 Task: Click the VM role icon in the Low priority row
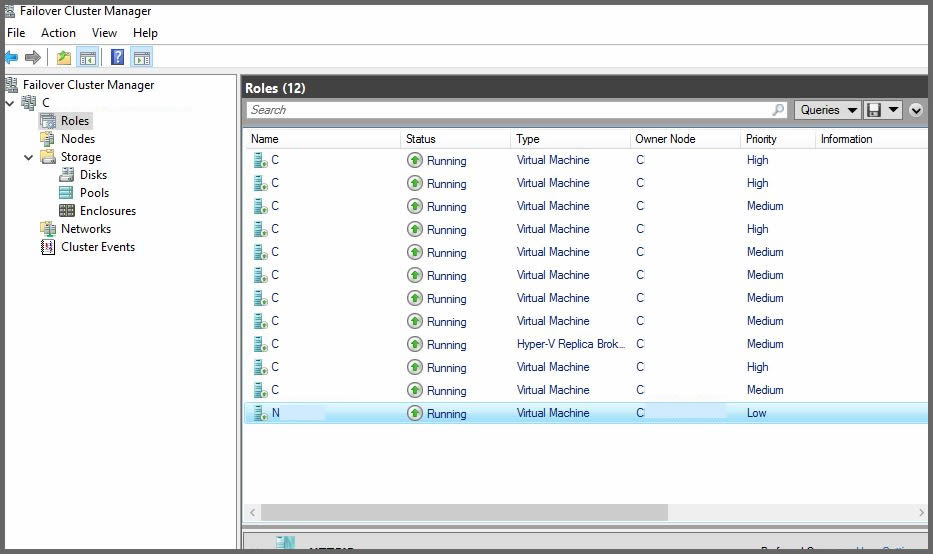tap(261, 413)
